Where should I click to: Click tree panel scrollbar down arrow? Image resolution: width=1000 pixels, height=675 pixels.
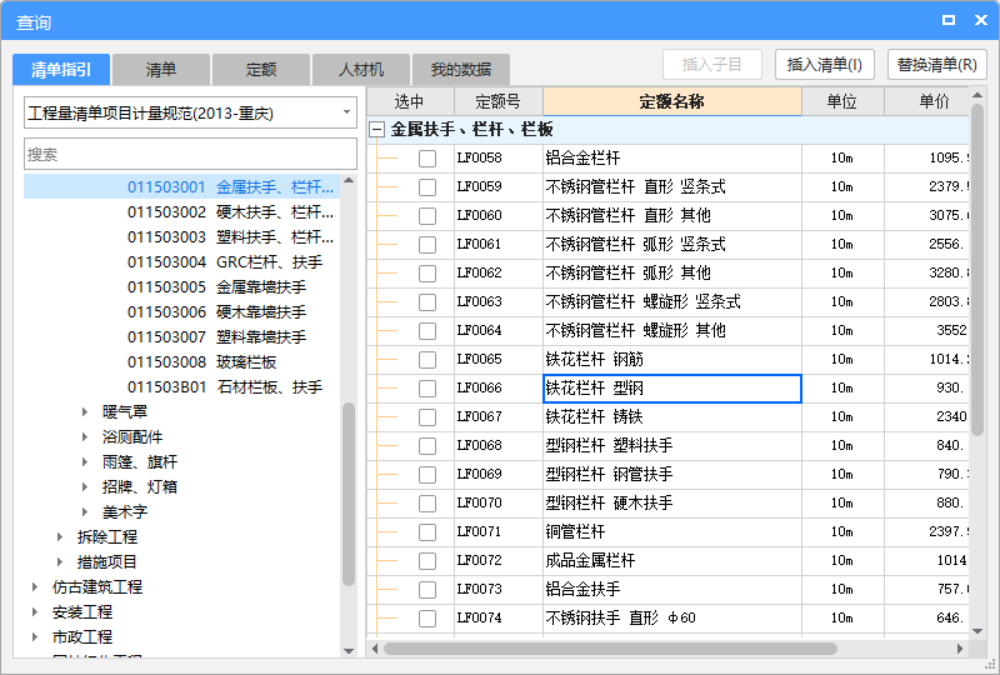[x=348, y=651]
